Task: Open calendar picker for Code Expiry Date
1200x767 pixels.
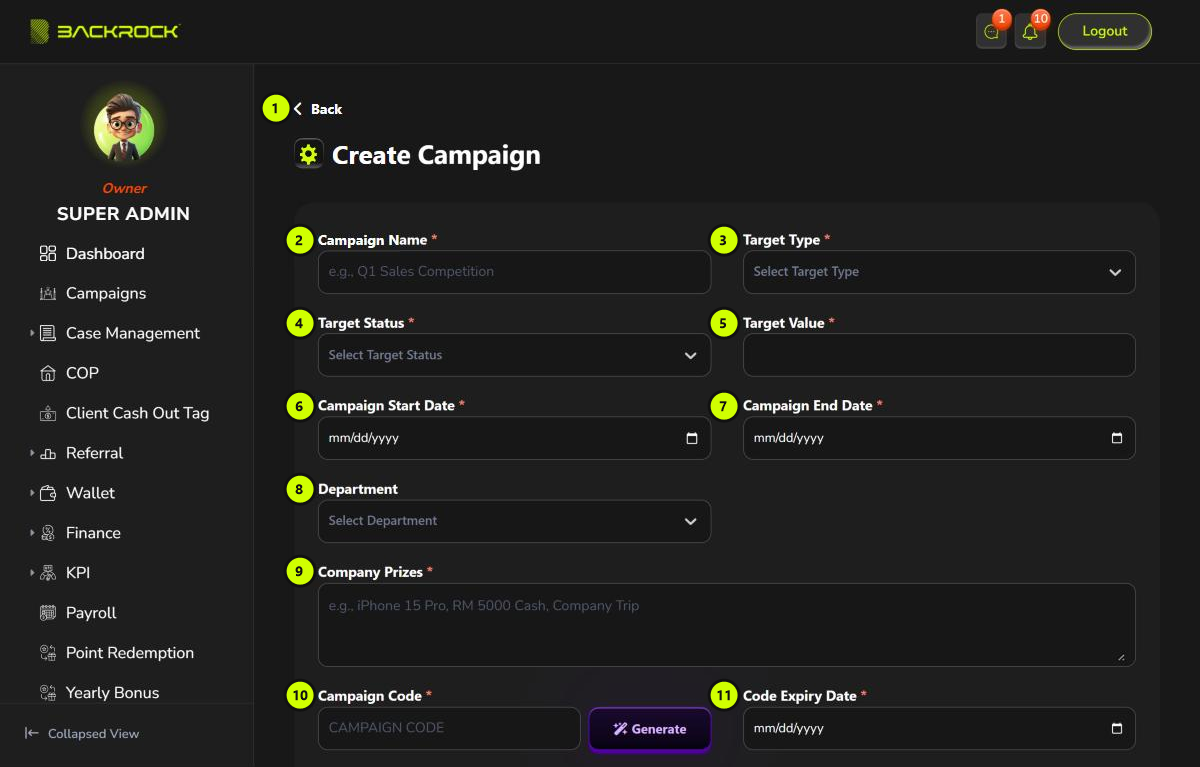Action: [x=1117, y=728]
